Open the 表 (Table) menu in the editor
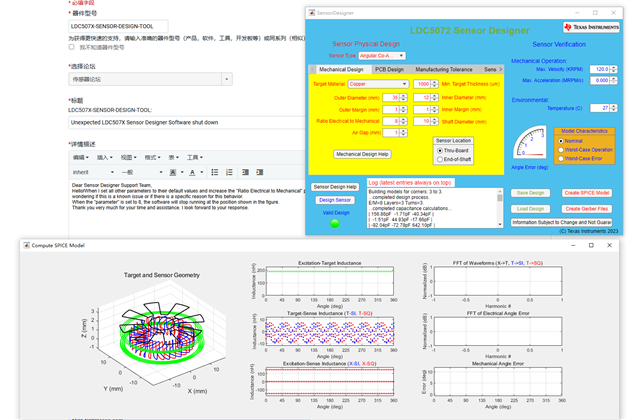This screenshot has width=640, height=420. (174, 157)
